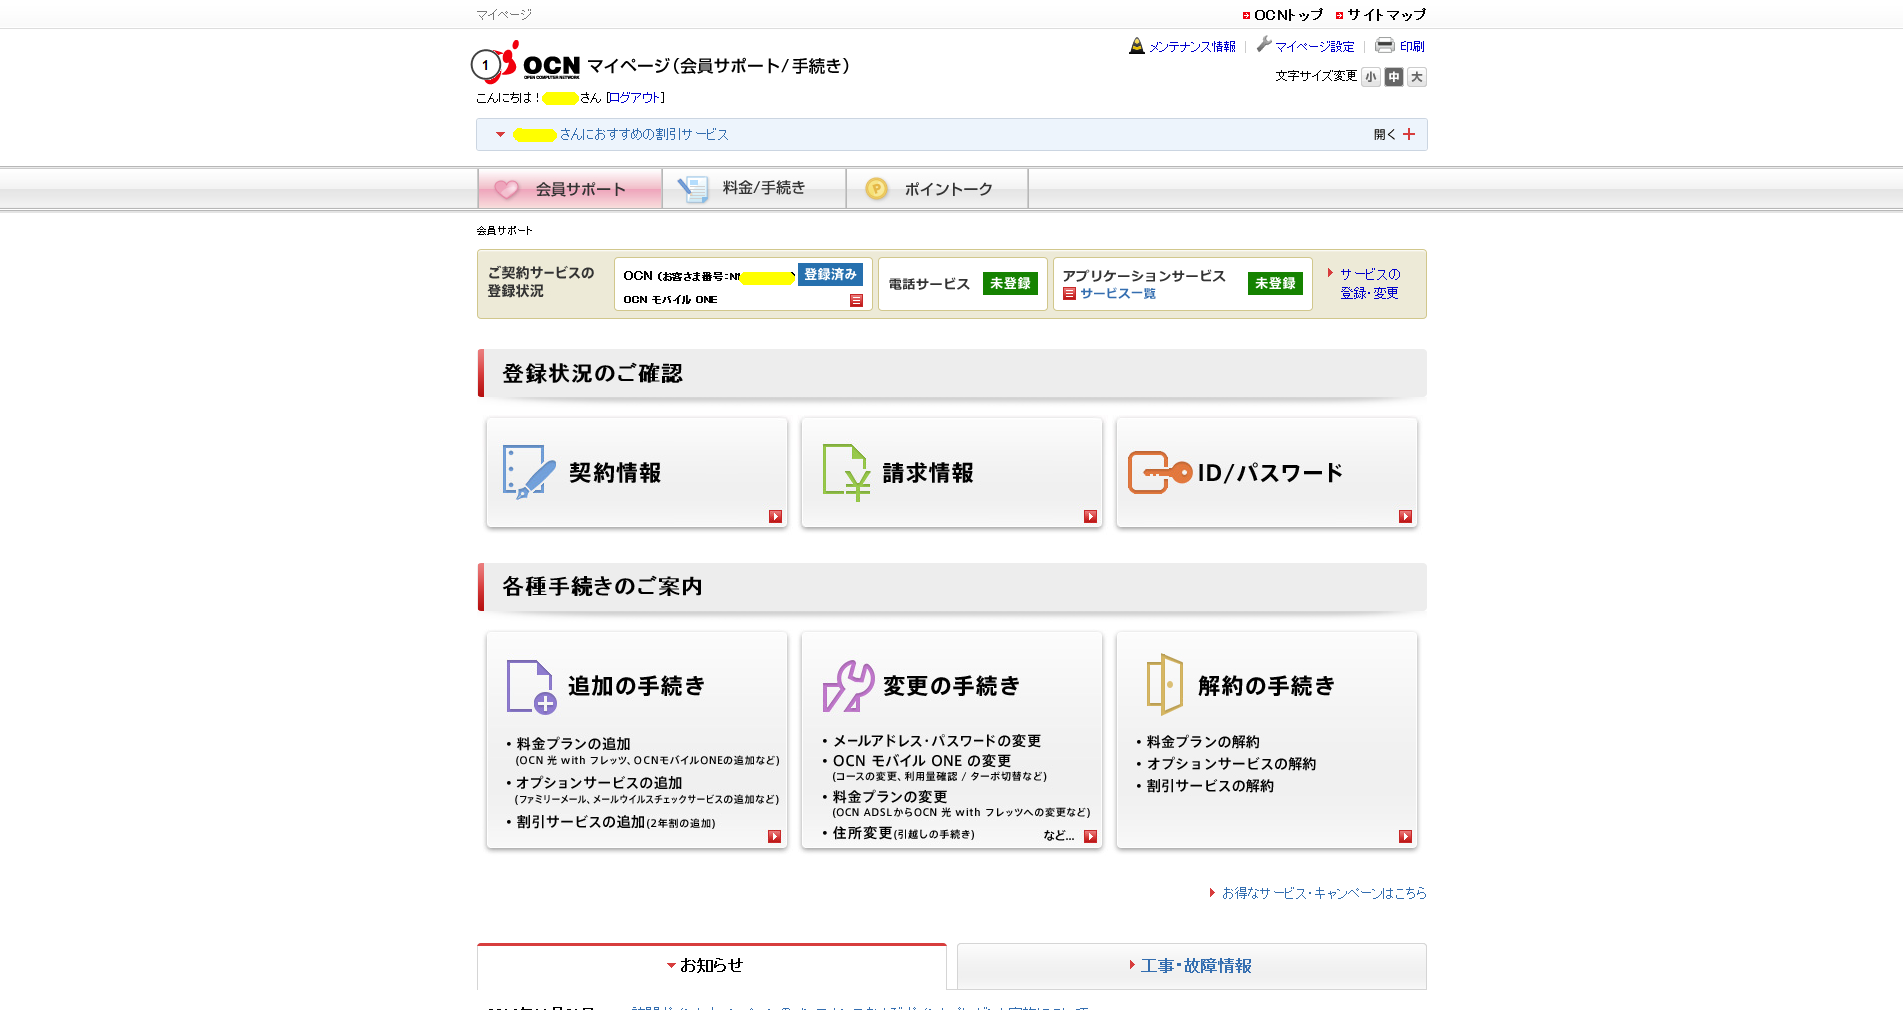Screen dimensions: 1903x1010
Task: Select 住所変更 item
Action: (x=862, y=833)
